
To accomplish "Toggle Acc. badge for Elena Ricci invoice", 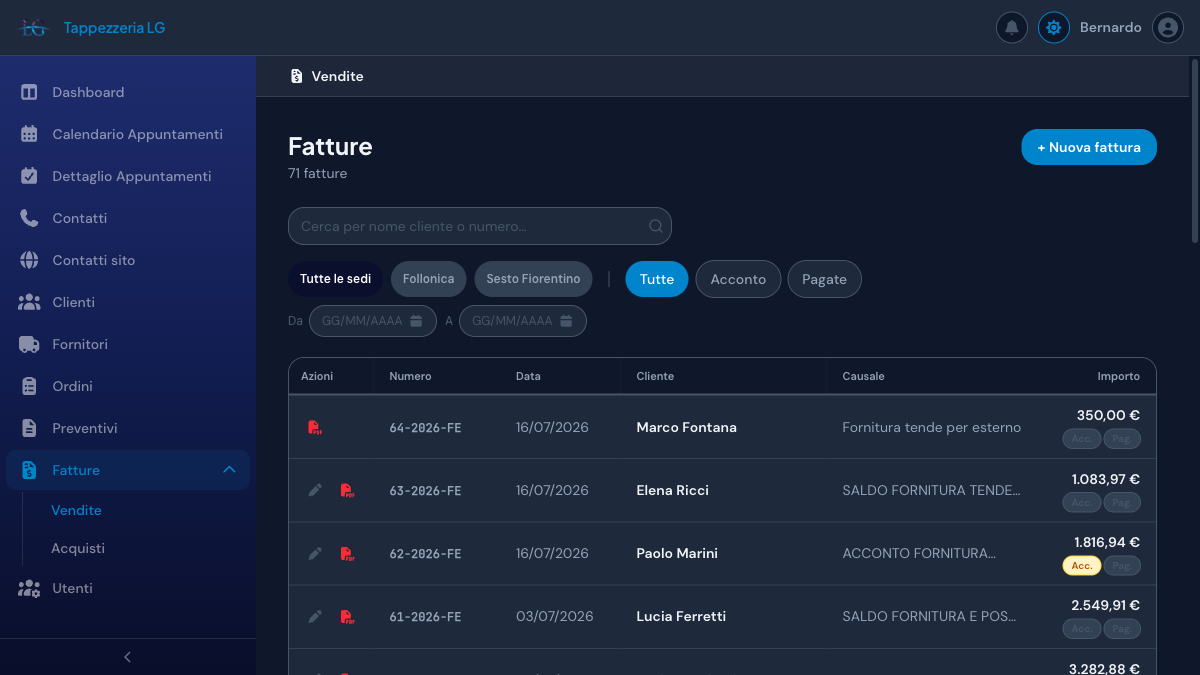I will [1082, 502].
